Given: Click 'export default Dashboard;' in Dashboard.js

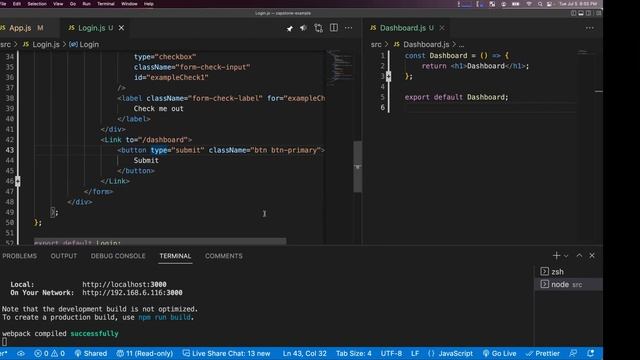Looking at the screenshot, I should pos(456,97).
